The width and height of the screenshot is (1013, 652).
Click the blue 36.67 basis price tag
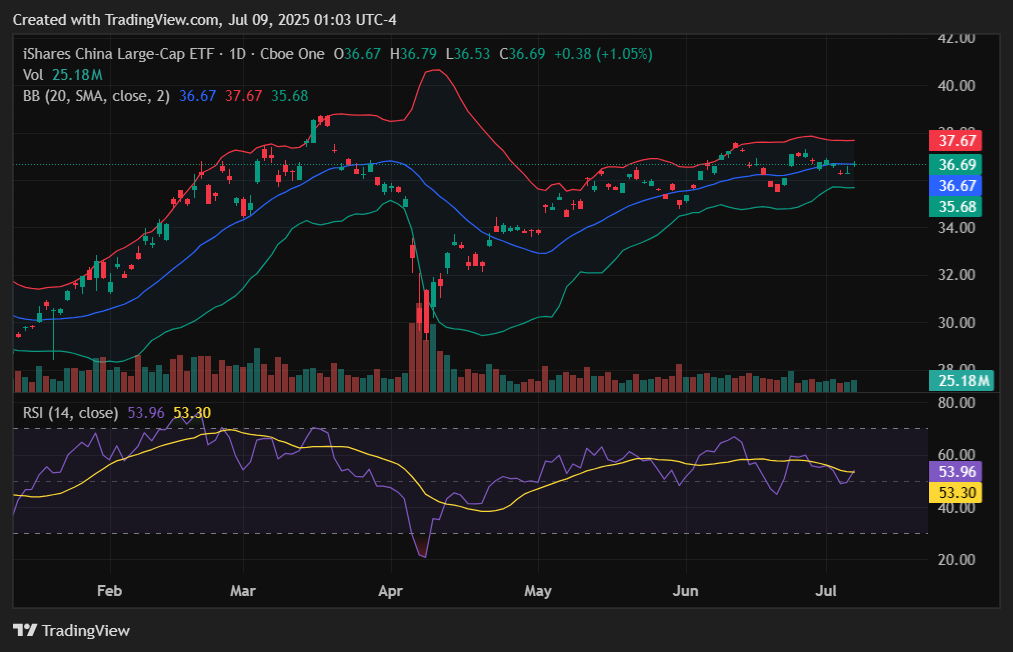coord(956,186)
